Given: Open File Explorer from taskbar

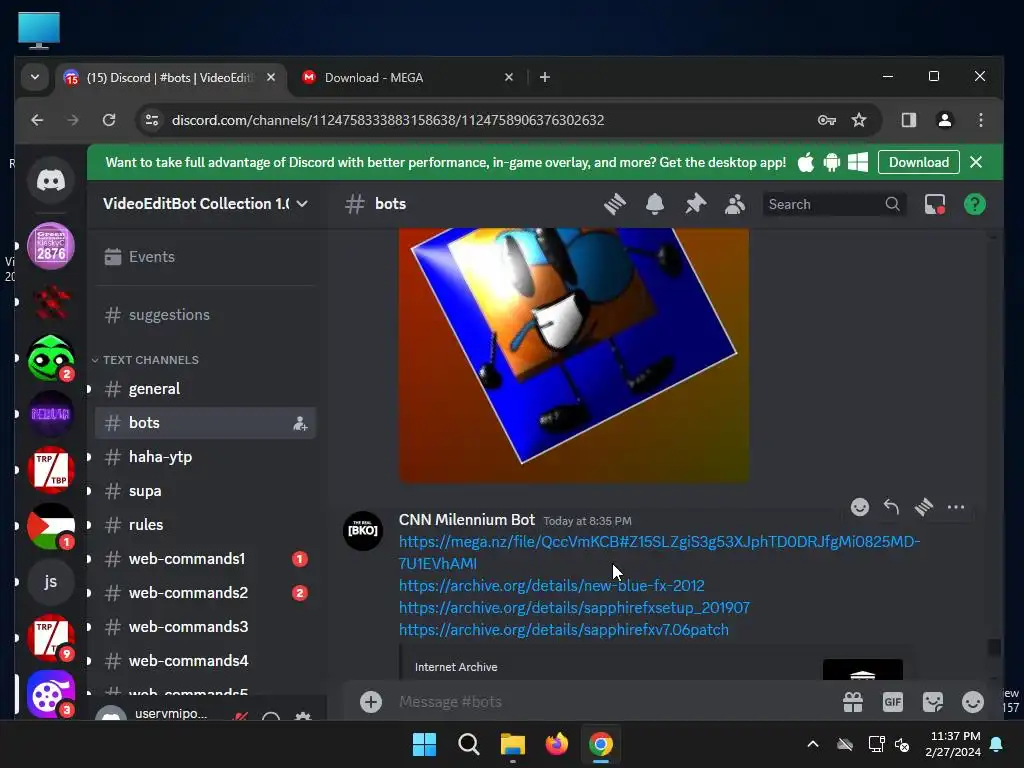Looking at the screenshot, I should coord(513,744).
